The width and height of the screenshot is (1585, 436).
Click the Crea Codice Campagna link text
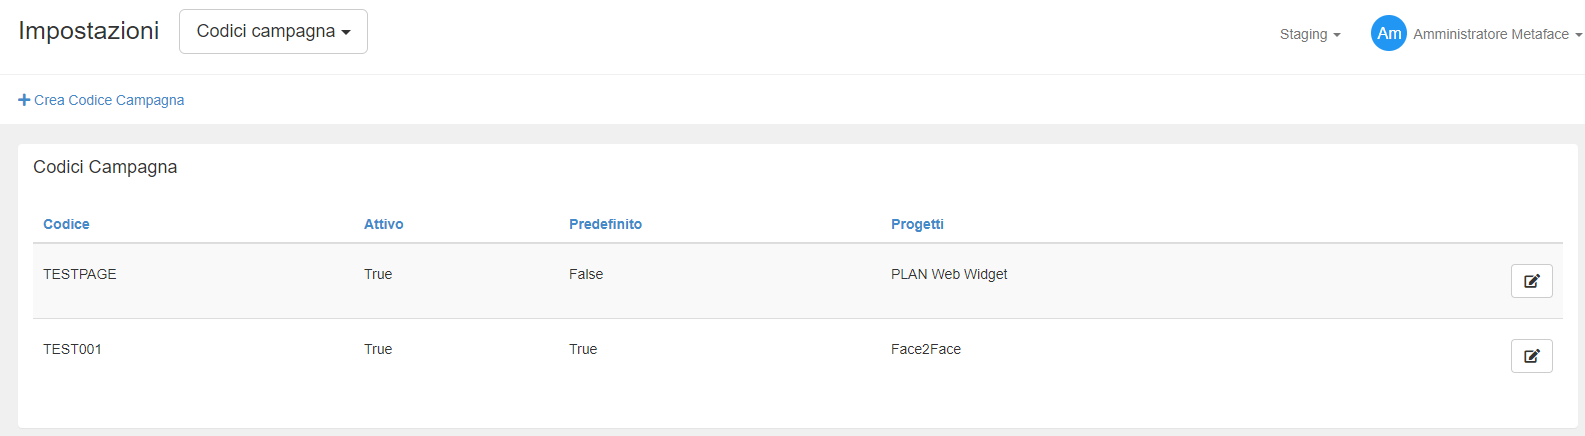[109, 100]
